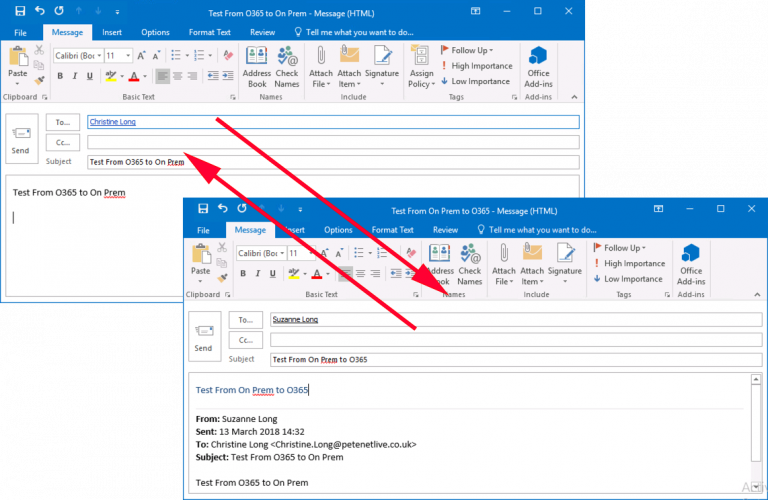
Task: Click message body scrollbar in front window
Action: 756,433
